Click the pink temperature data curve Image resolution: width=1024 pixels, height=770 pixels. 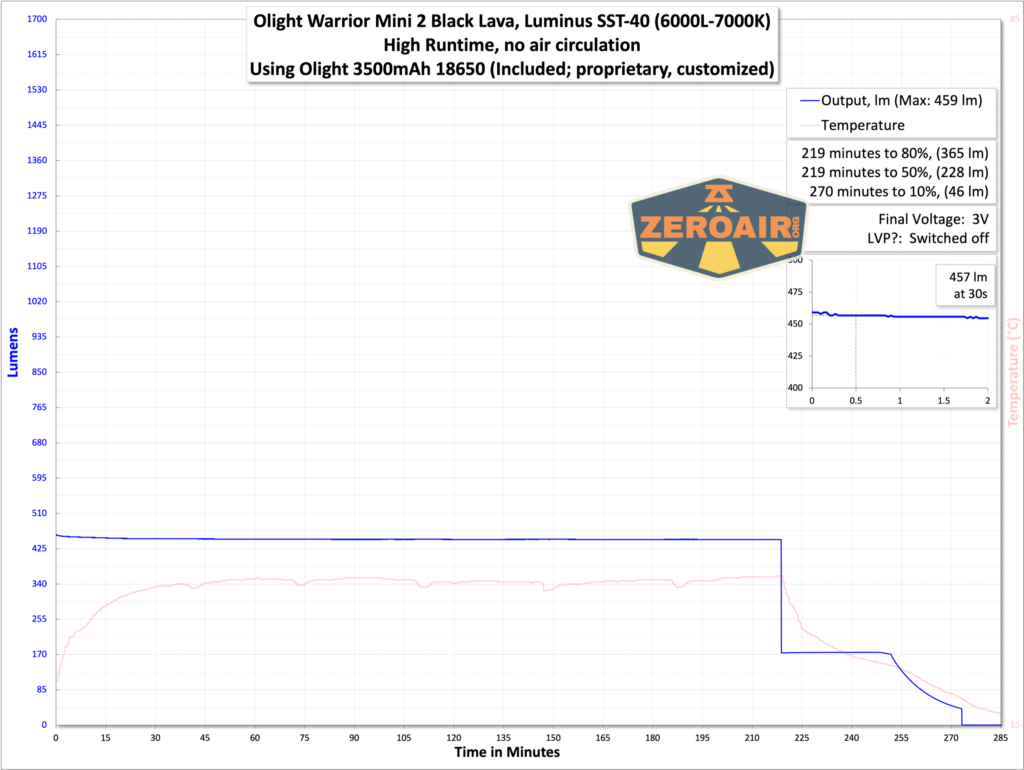(x=400, y=580)
